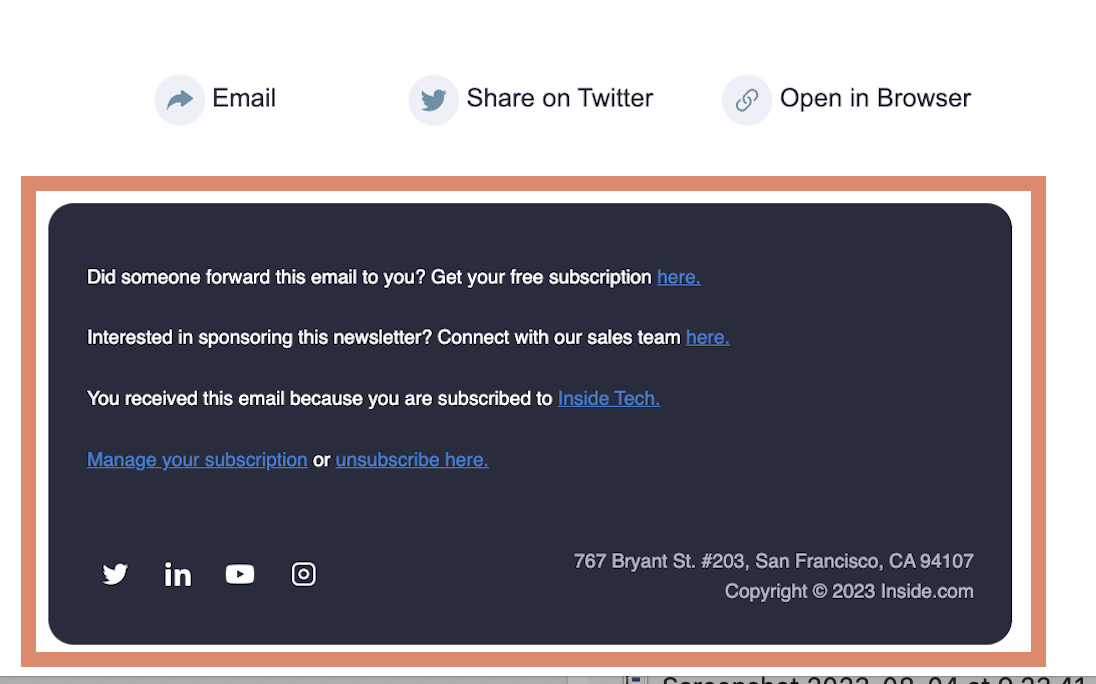Open the LinkedIn icon in footer
This screenshot has width=1096, height=684.
click(178, 574)
